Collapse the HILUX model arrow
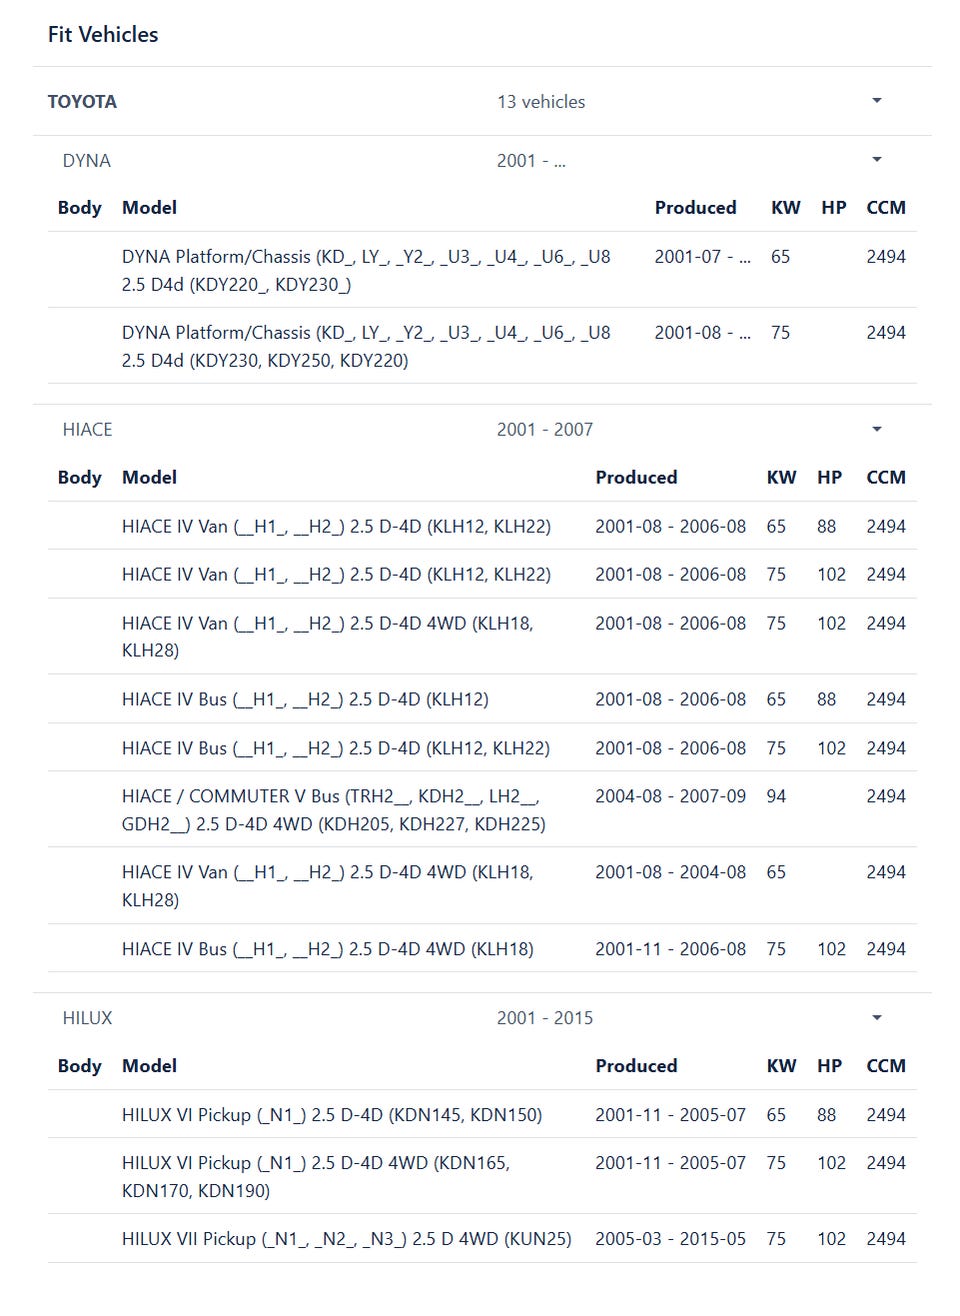The width and height of the screenshot is (960, 1316). [x=877, y=1018]
